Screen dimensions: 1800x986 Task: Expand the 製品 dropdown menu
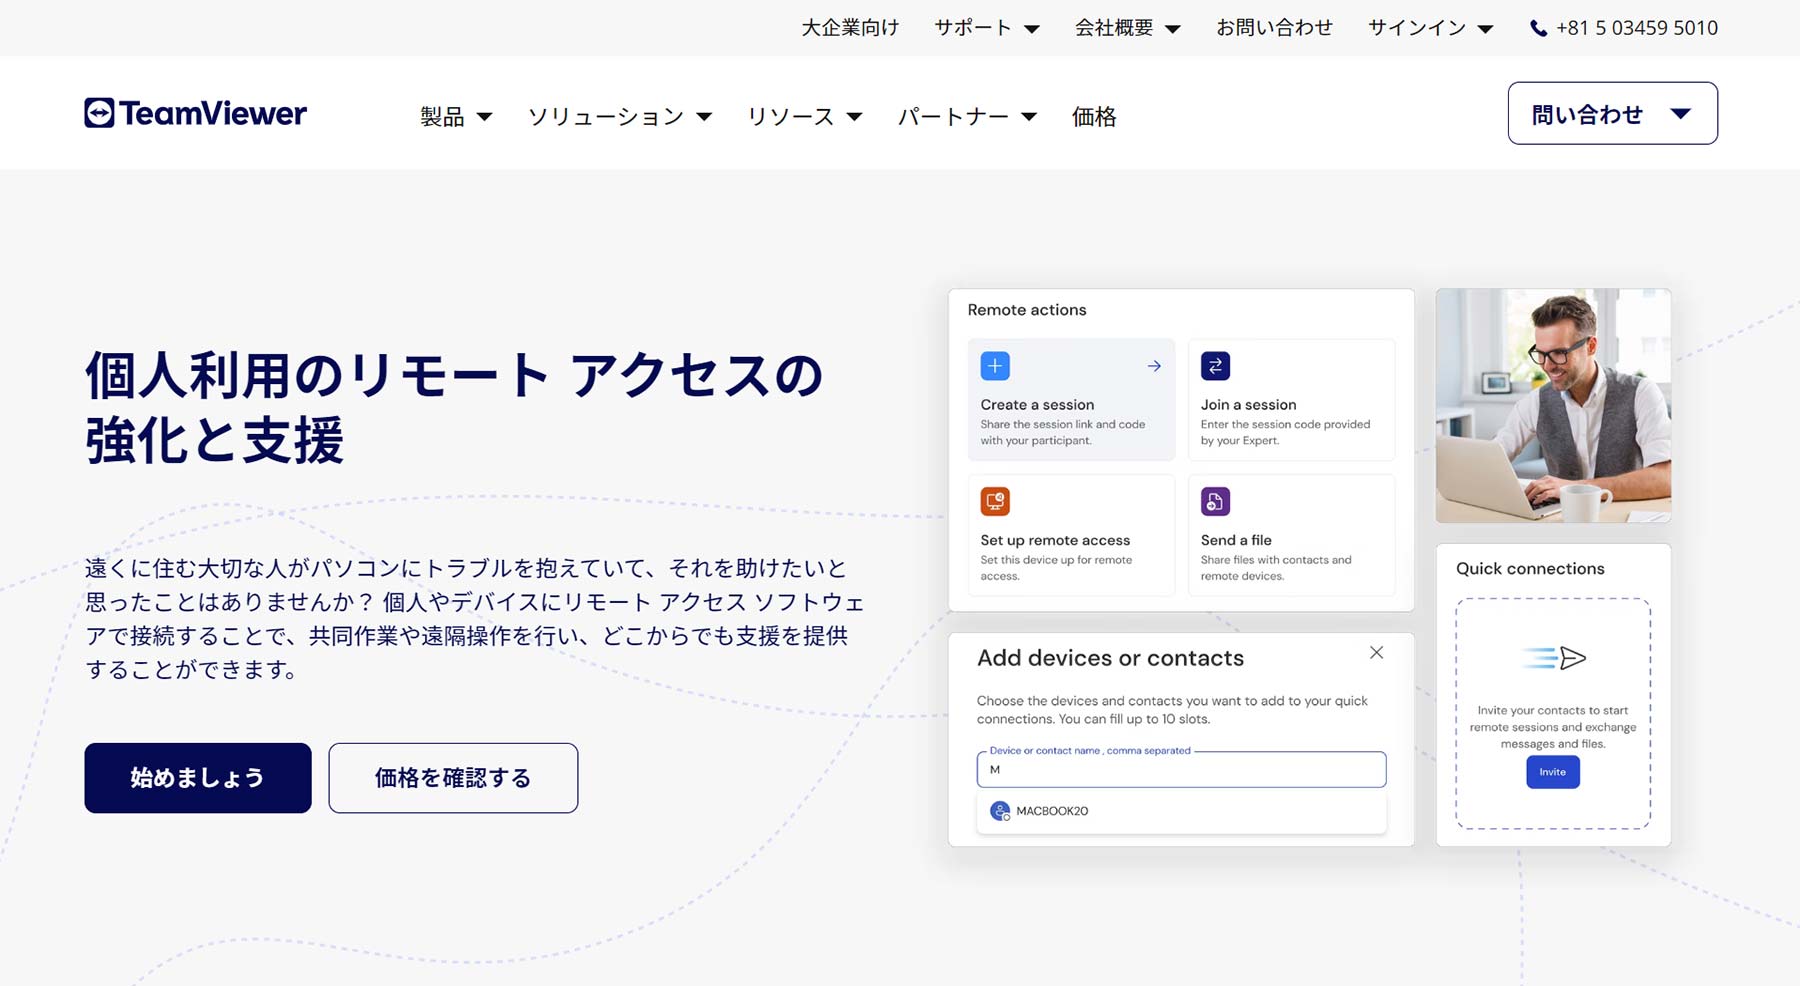click(x=456, y=117)
